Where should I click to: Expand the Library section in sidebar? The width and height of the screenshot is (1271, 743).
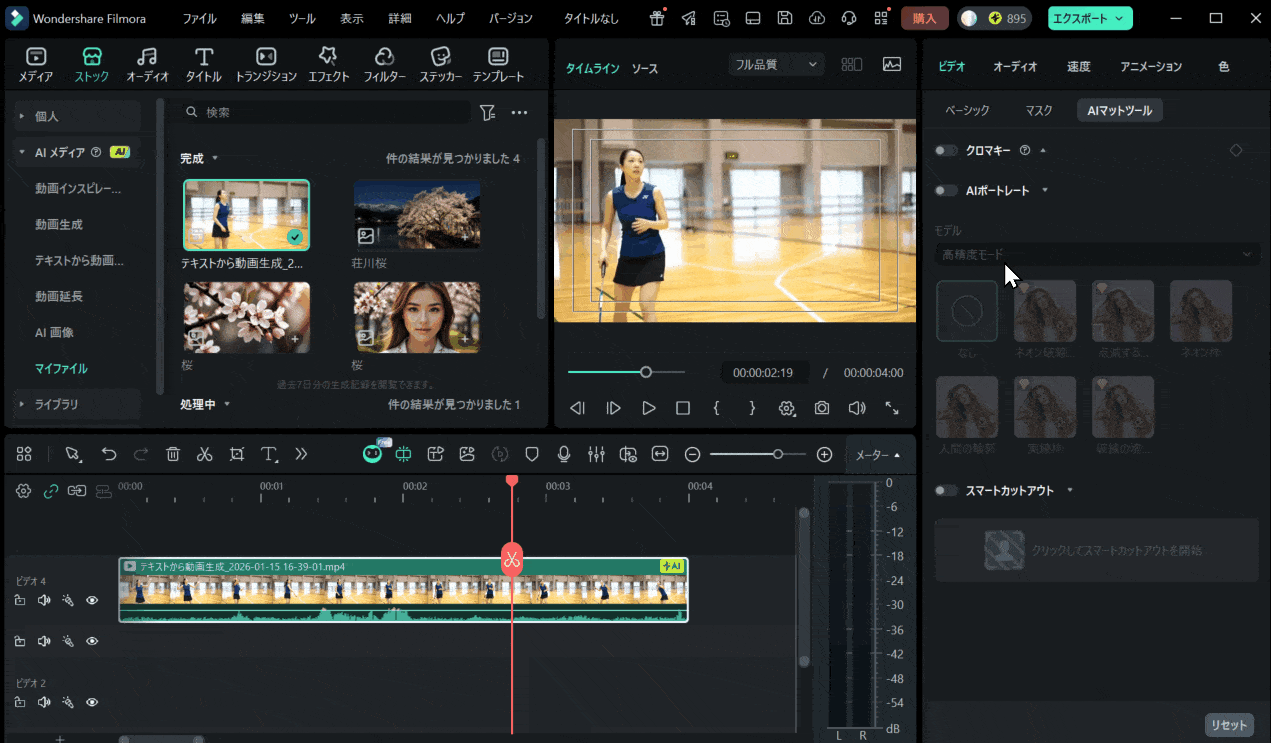point(56,404)
